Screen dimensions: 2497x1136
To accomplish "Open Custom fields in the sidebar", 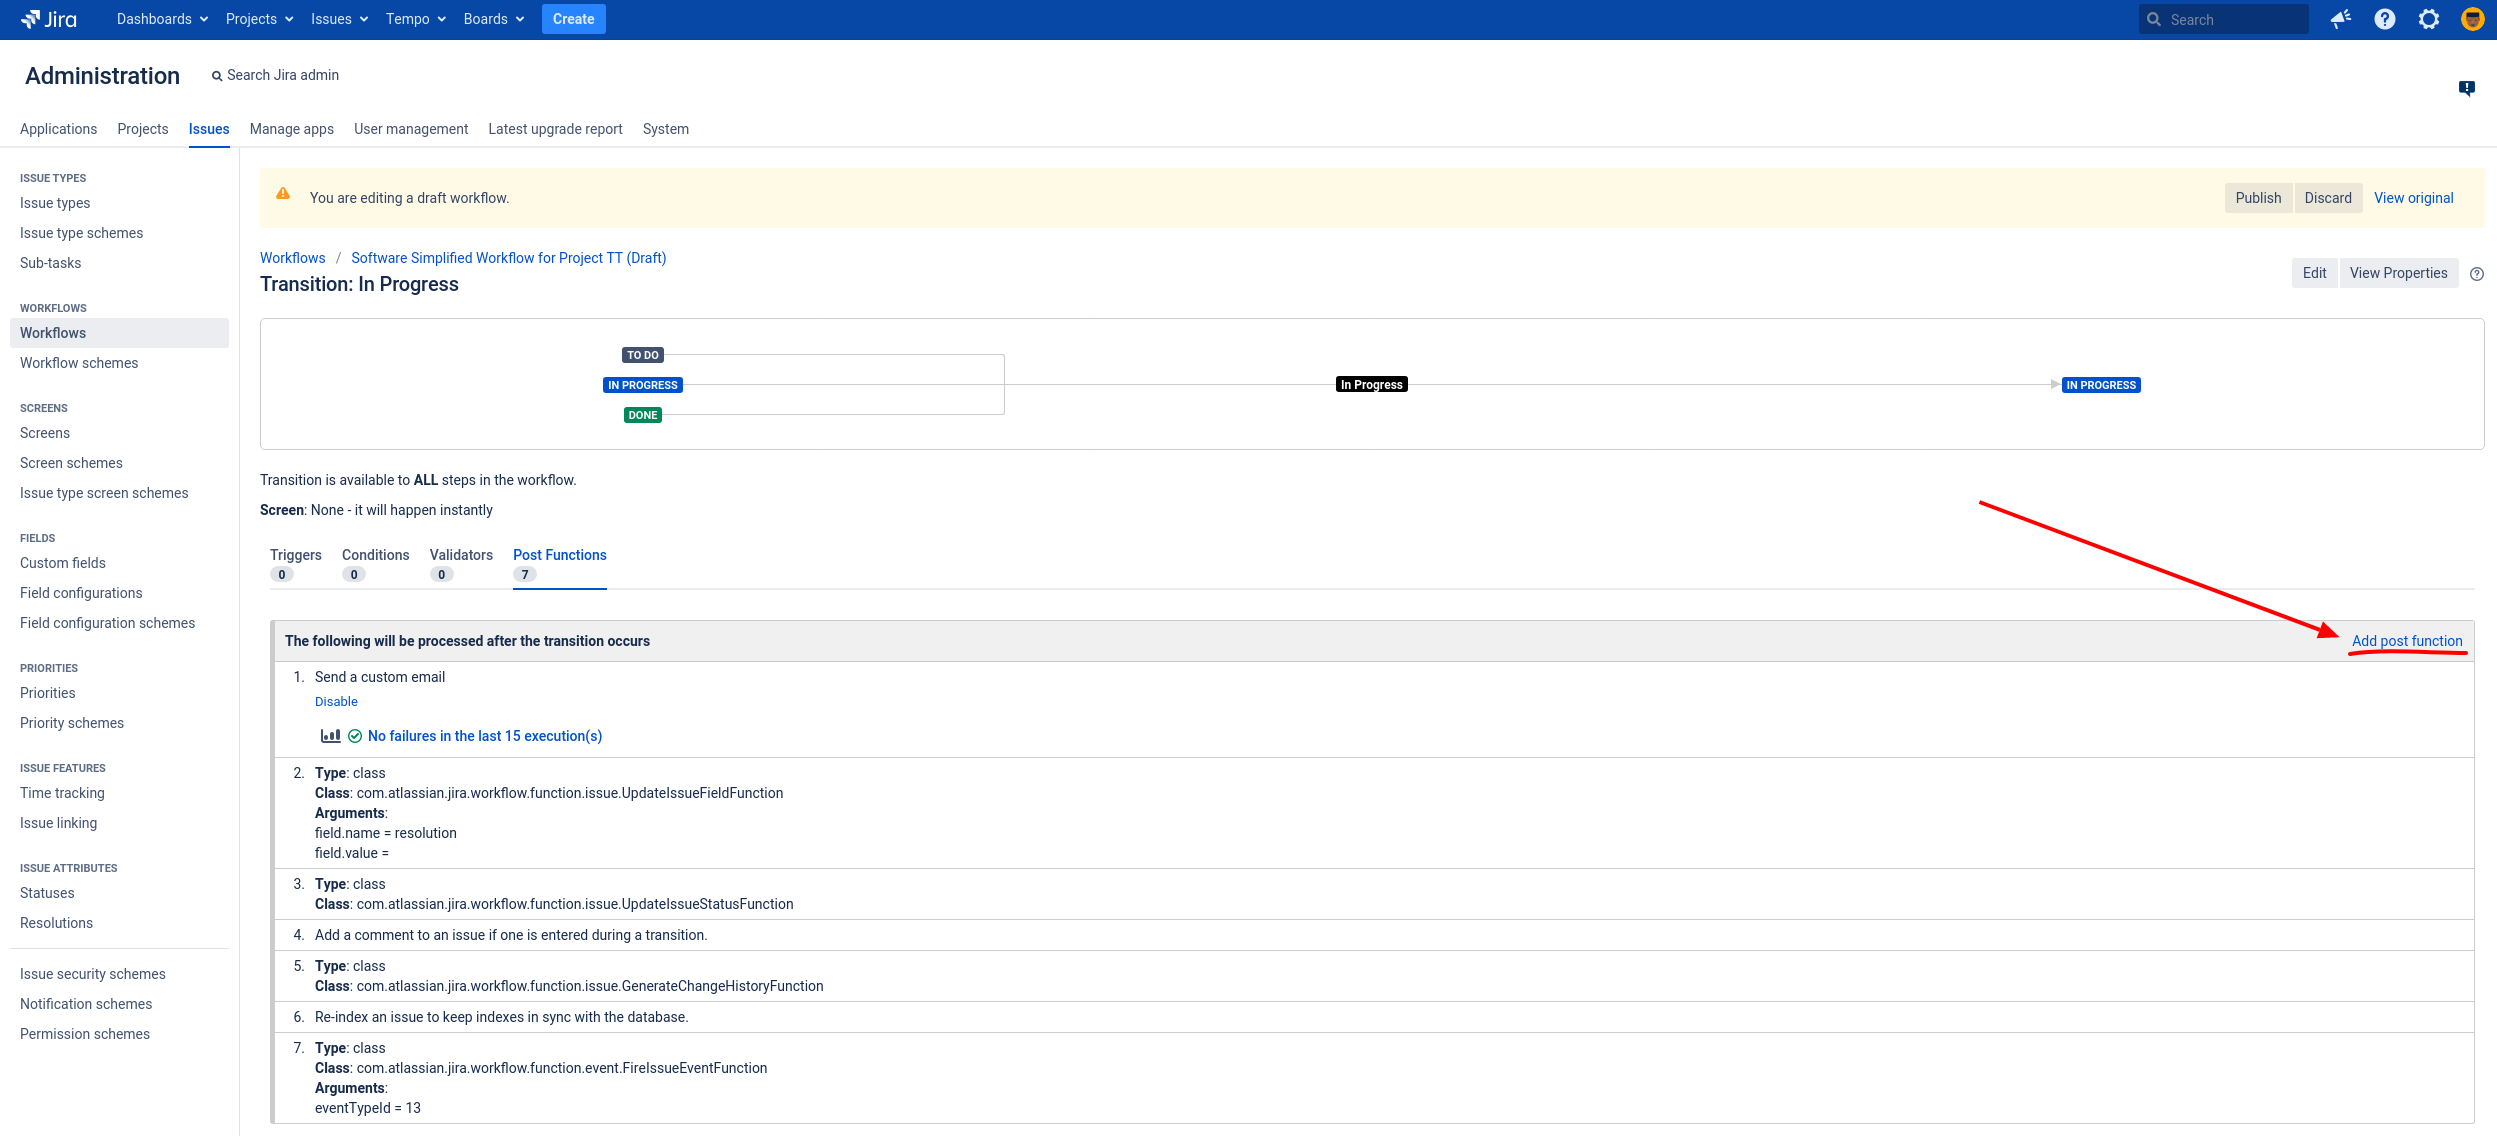I will point(63,563).
